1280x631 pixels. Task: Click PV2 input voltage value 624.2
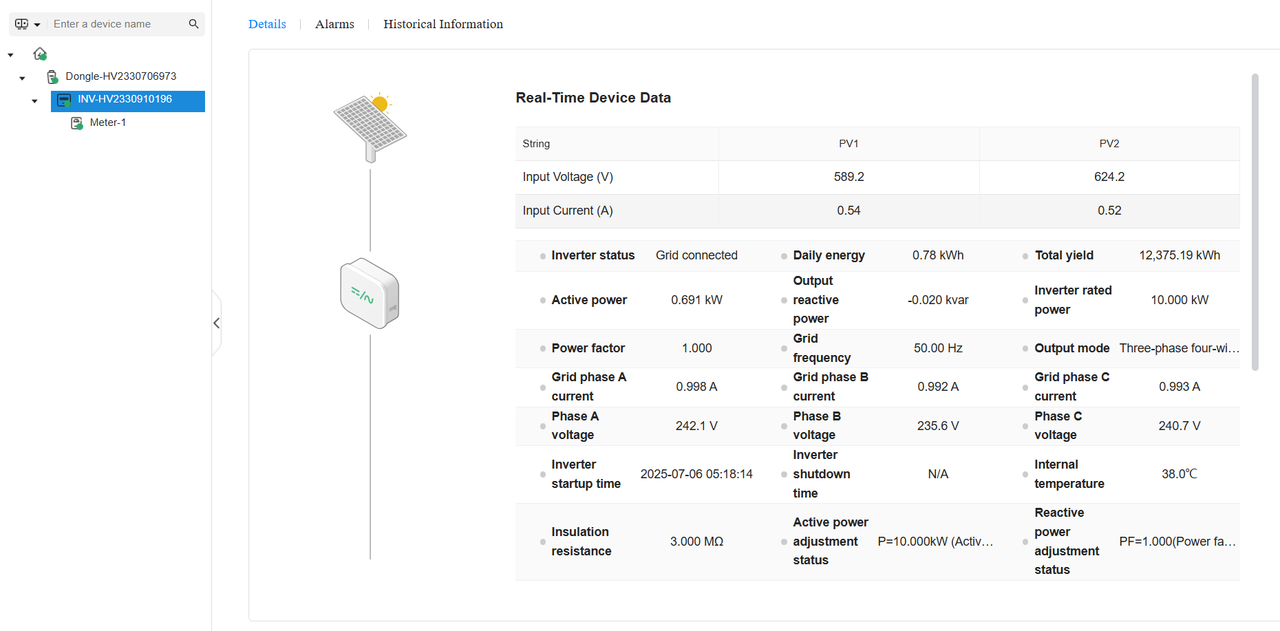1109,177
